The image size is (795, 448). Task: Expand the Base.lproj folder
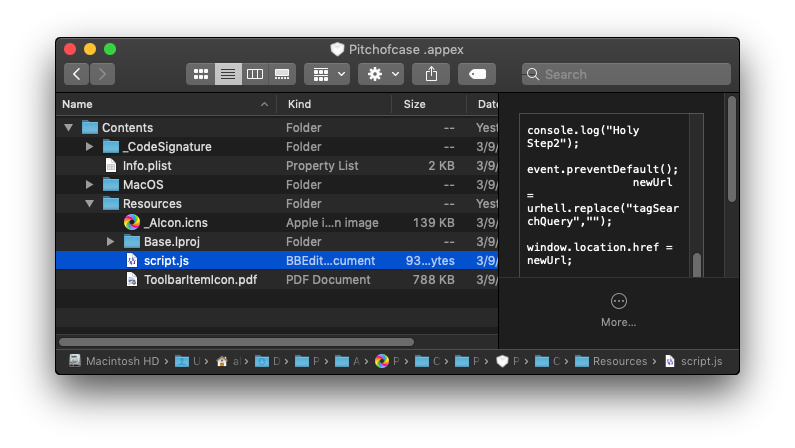(111, 242)
